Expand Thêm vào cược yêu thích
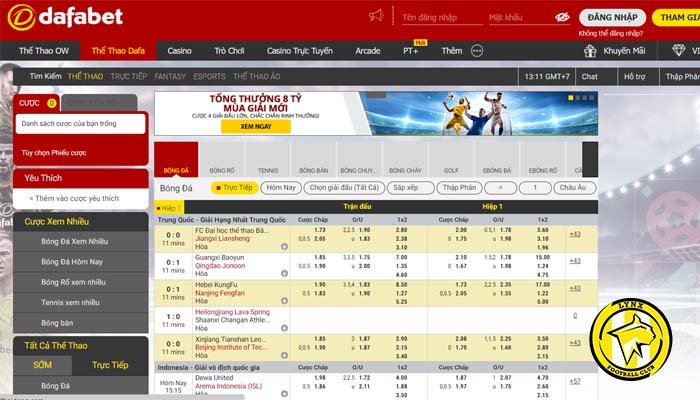700x400 pixels. [x=74, y=199]
